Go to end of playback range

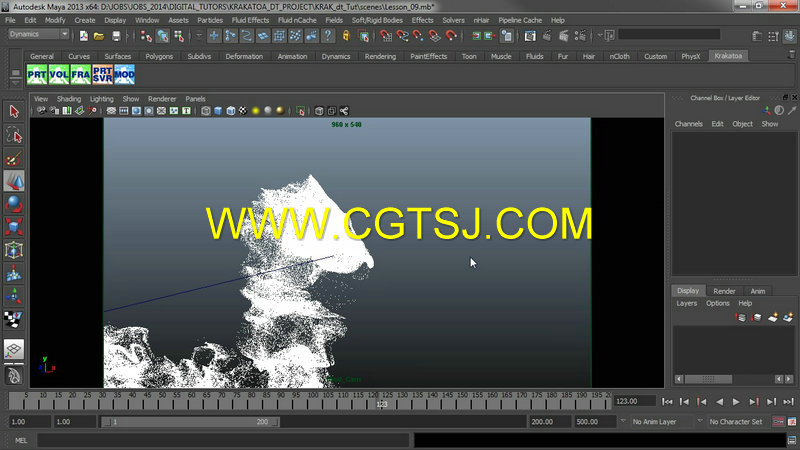coord(789,402)
